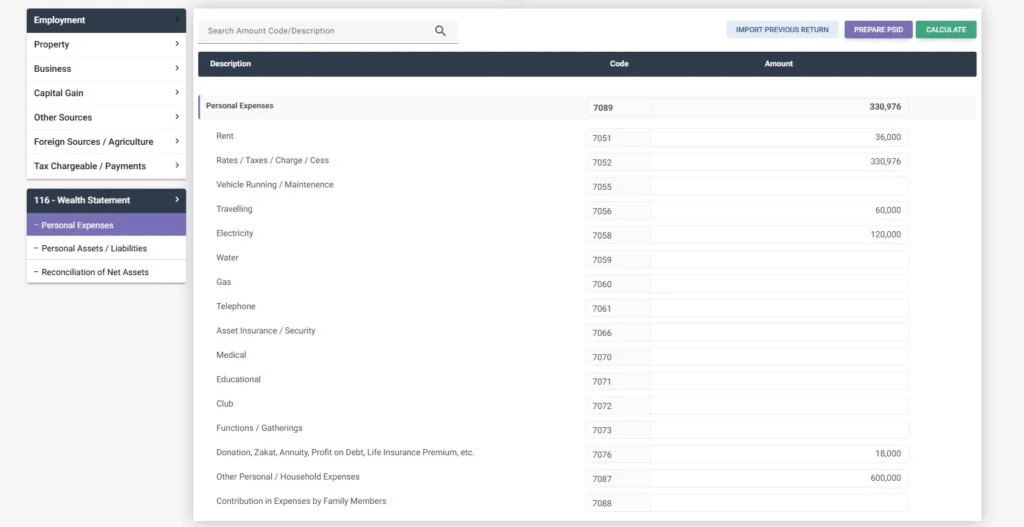Click the Telephone description label

tap(236, 306)
